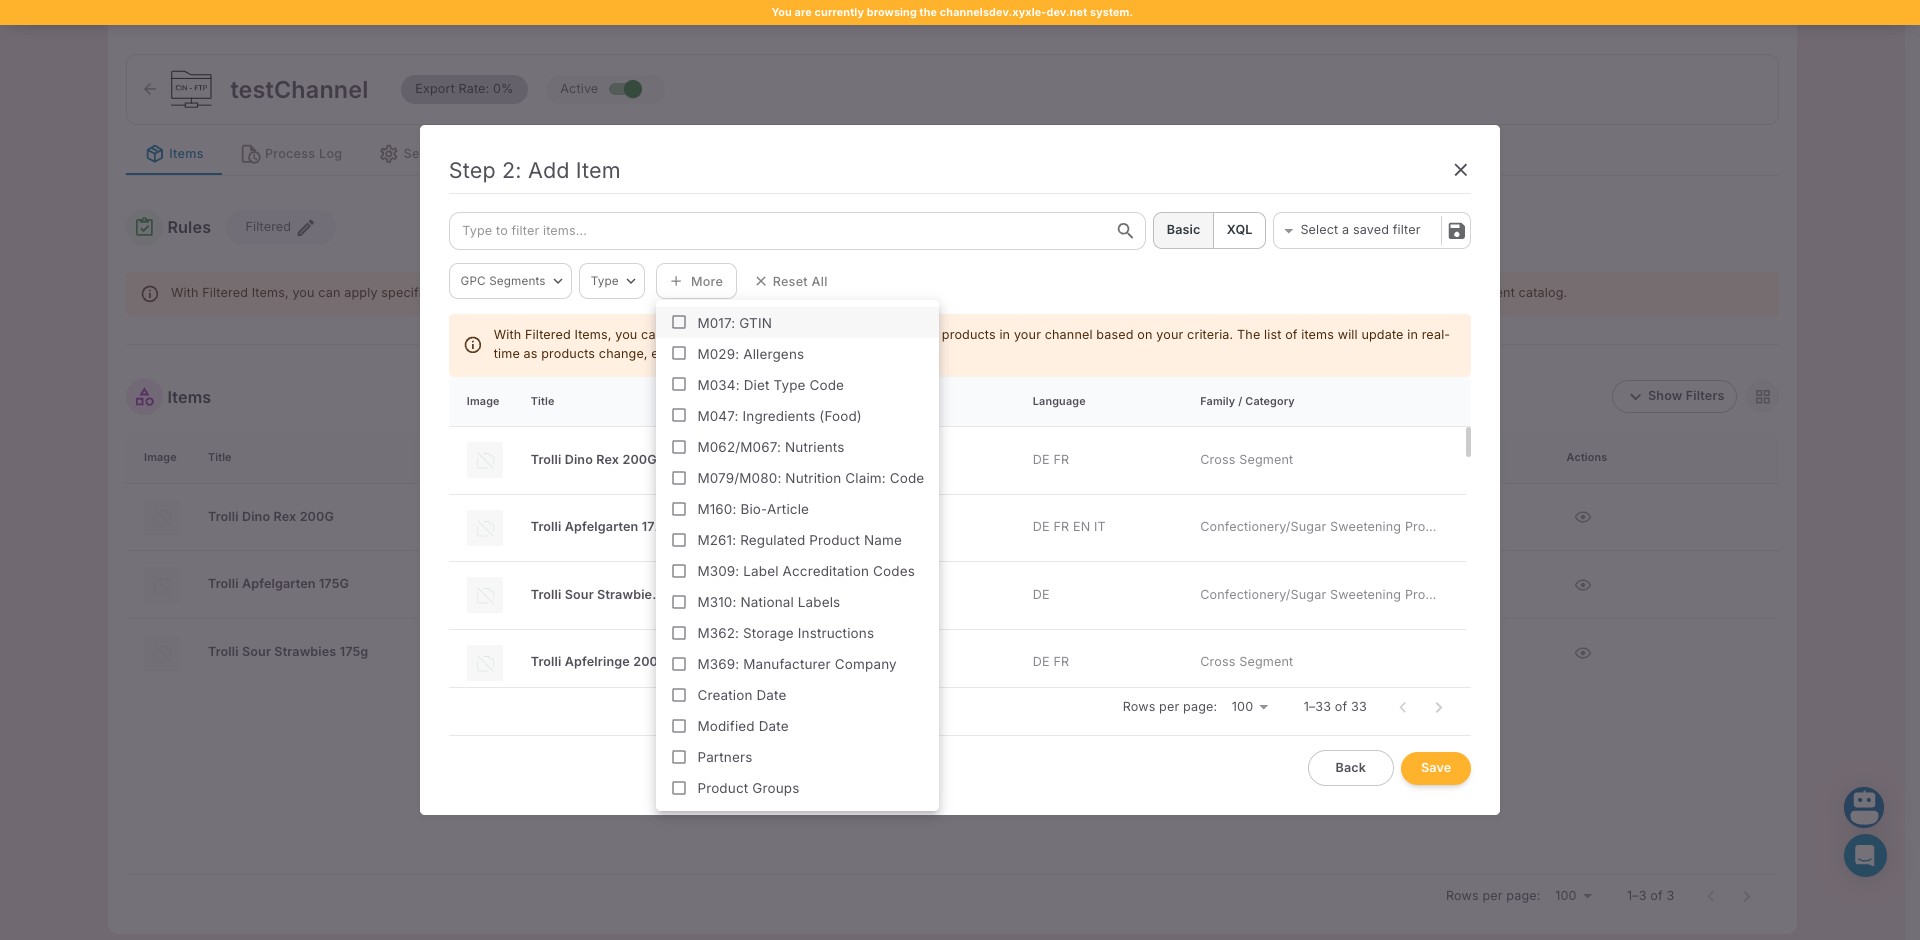Click the search magnifier icon in filter field
The height and width of the screenshot is (940, 1920).
[x=1125, y=231]
